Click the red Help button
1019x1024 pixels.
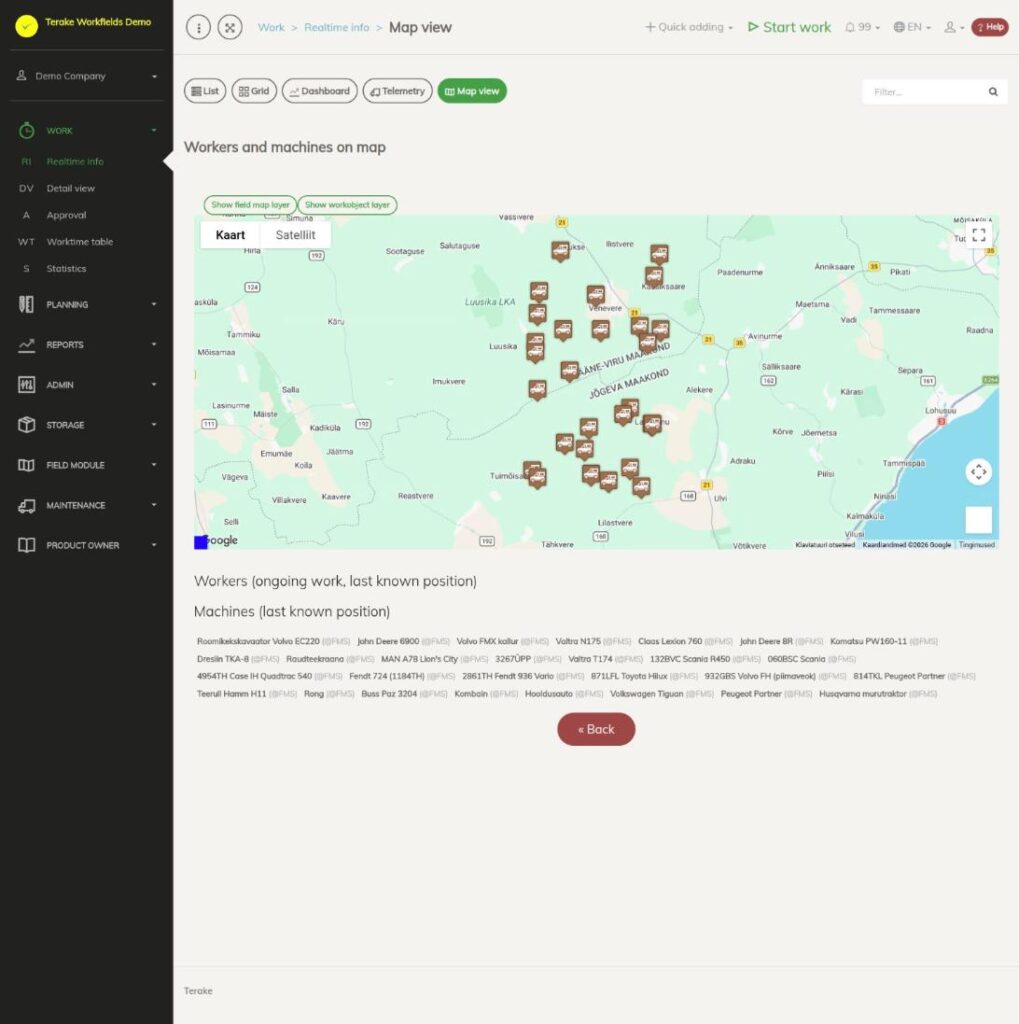coord(990,27)
